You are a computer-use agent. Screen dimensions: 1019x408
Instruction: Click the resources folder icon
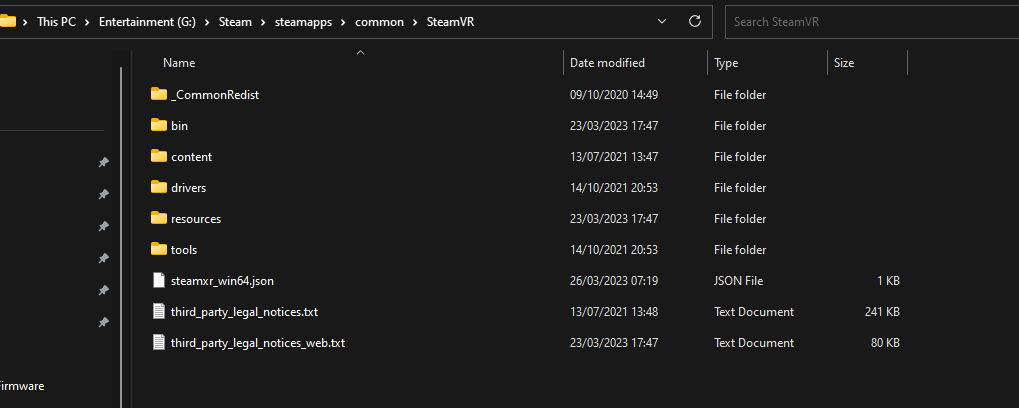click(x=159, y=218)
